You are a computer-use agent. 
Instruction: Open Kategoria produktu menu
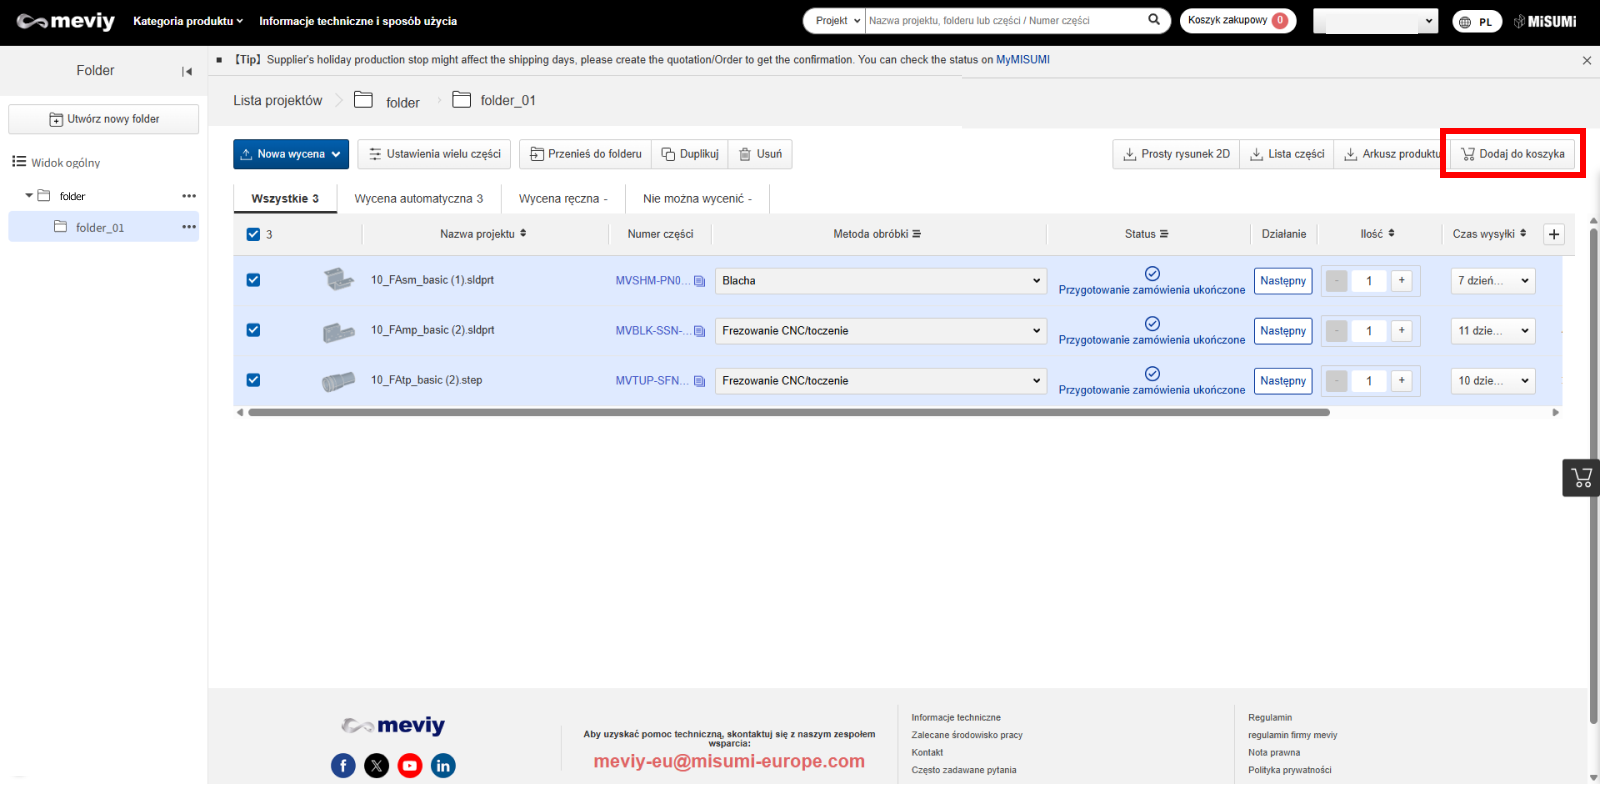(188, 21)
